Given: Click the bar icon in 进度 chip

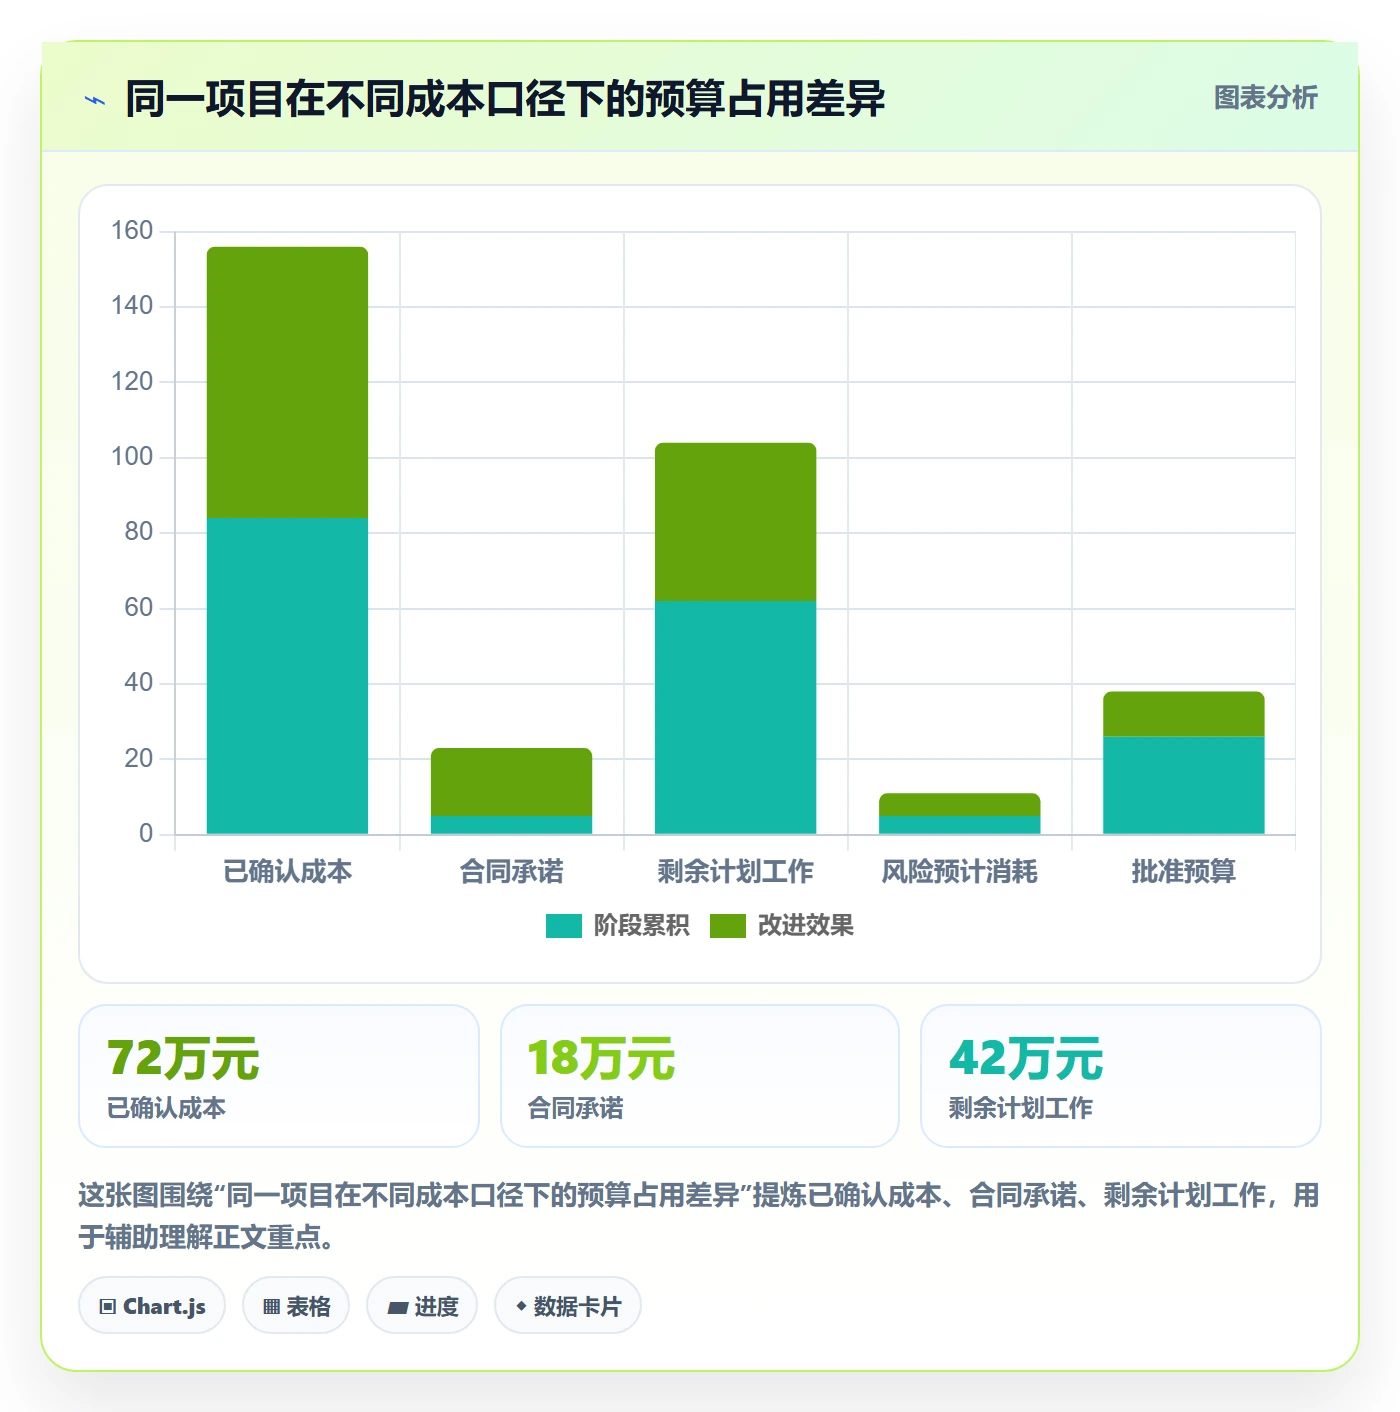Looking at the screenshot, I should 398,1307.
